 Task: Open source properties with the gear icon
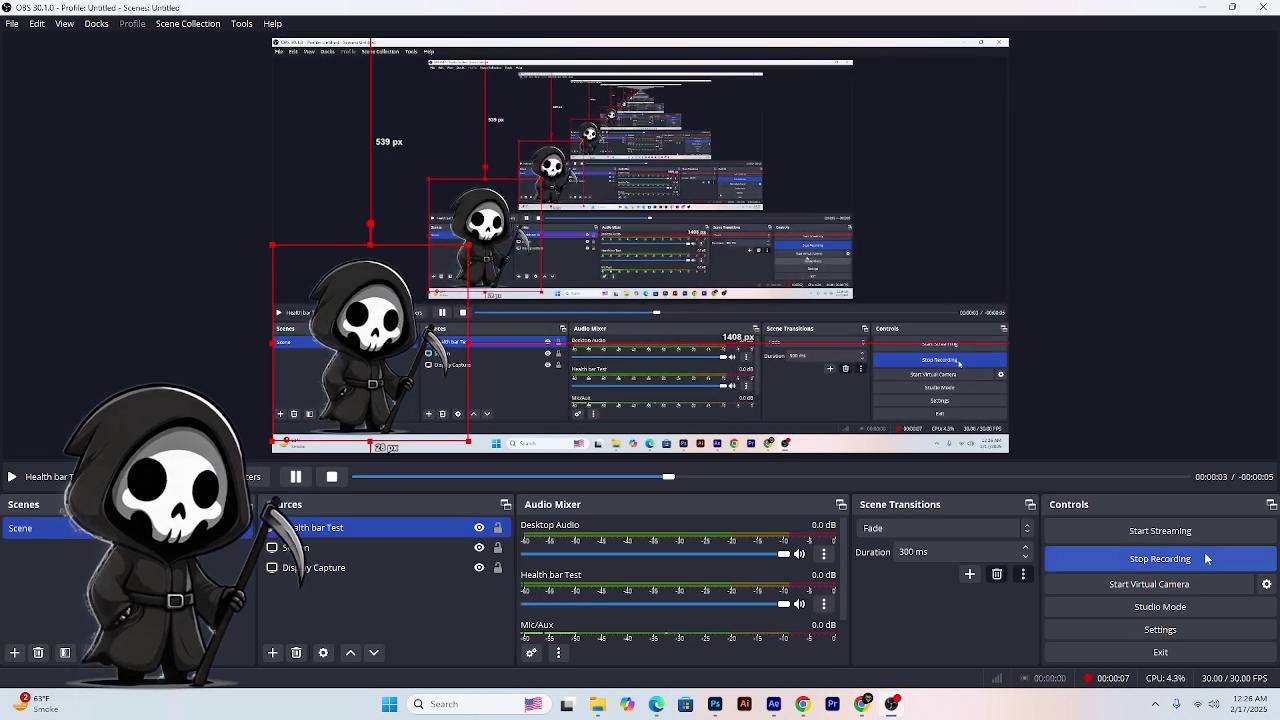tap(323, 652)
